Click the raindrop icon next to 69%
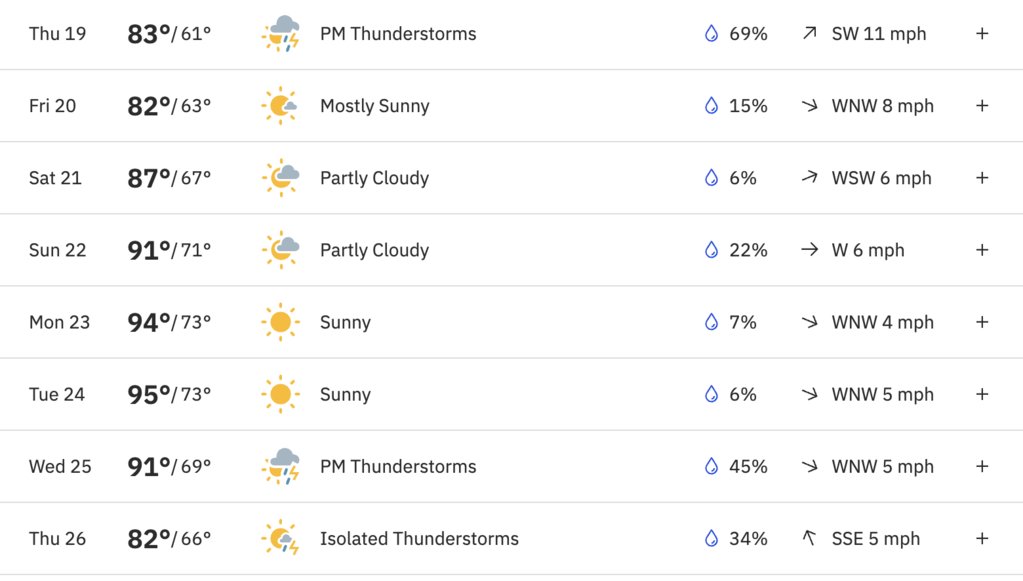 711,33
